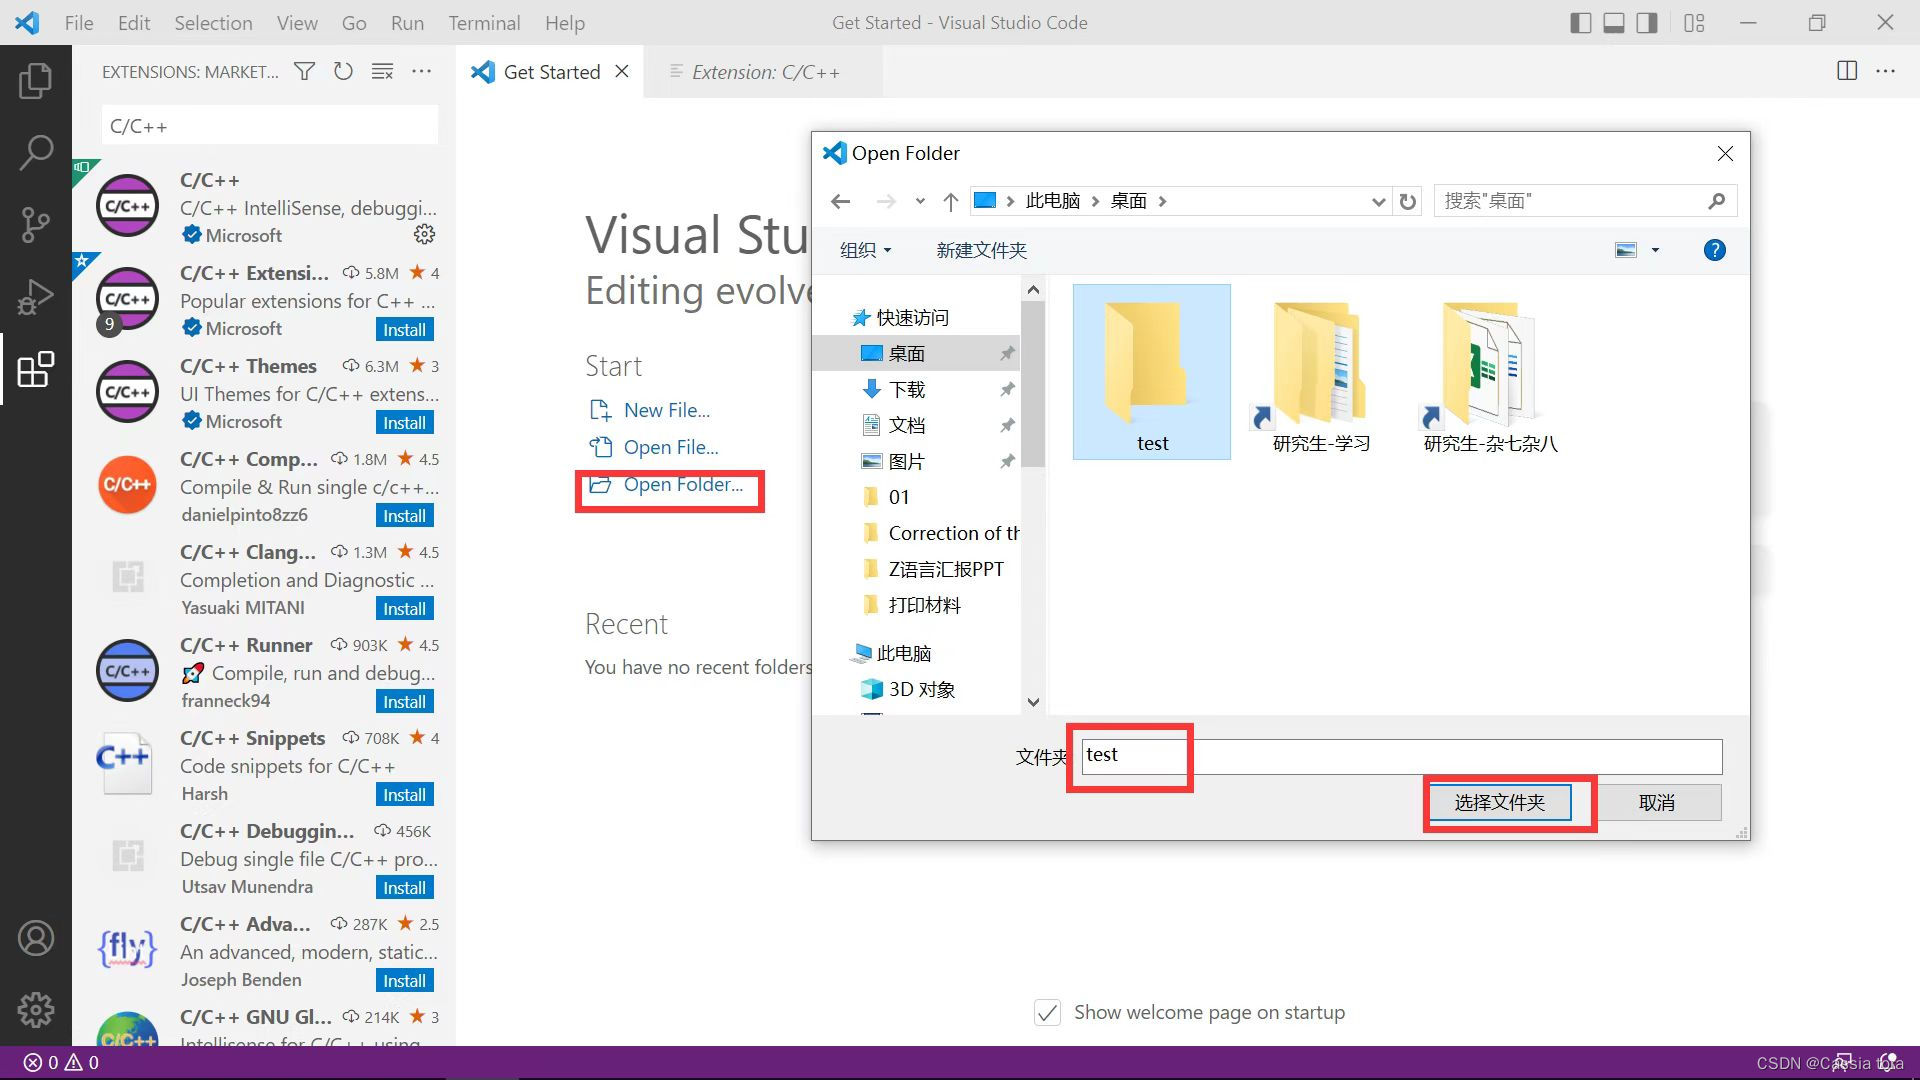The height and width of the screenshot is (1080, 1920).
Task: Click errors and warnings status bar item
Action: click(62, 1063)
